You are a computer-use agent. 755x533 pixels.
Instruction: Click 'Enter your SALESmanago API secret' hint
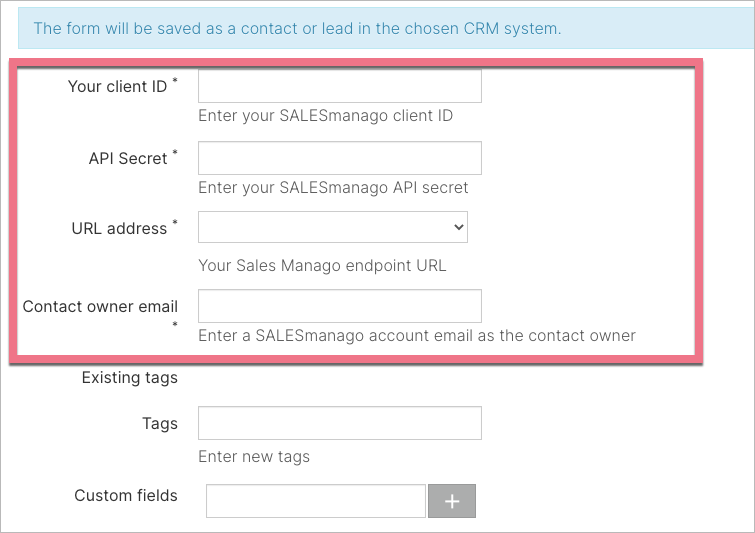coord(333,187)
